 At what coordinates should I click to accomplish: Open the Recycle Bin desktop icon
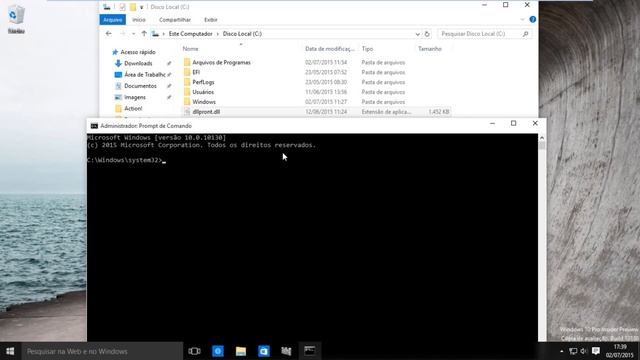[x=16, y=19]
